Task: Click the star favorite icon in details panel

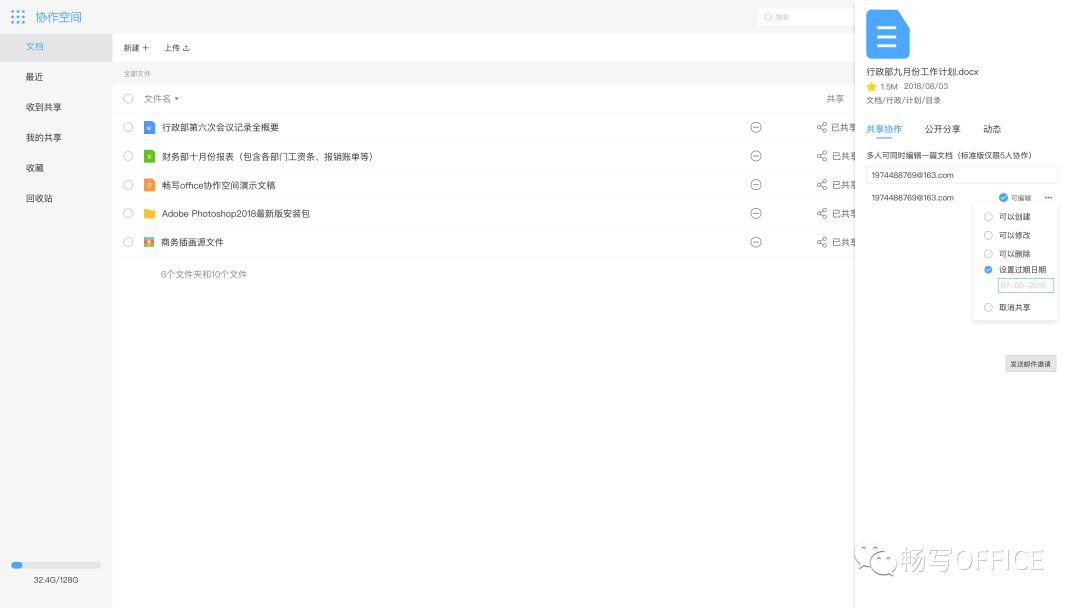Action: tap(871, 87)
